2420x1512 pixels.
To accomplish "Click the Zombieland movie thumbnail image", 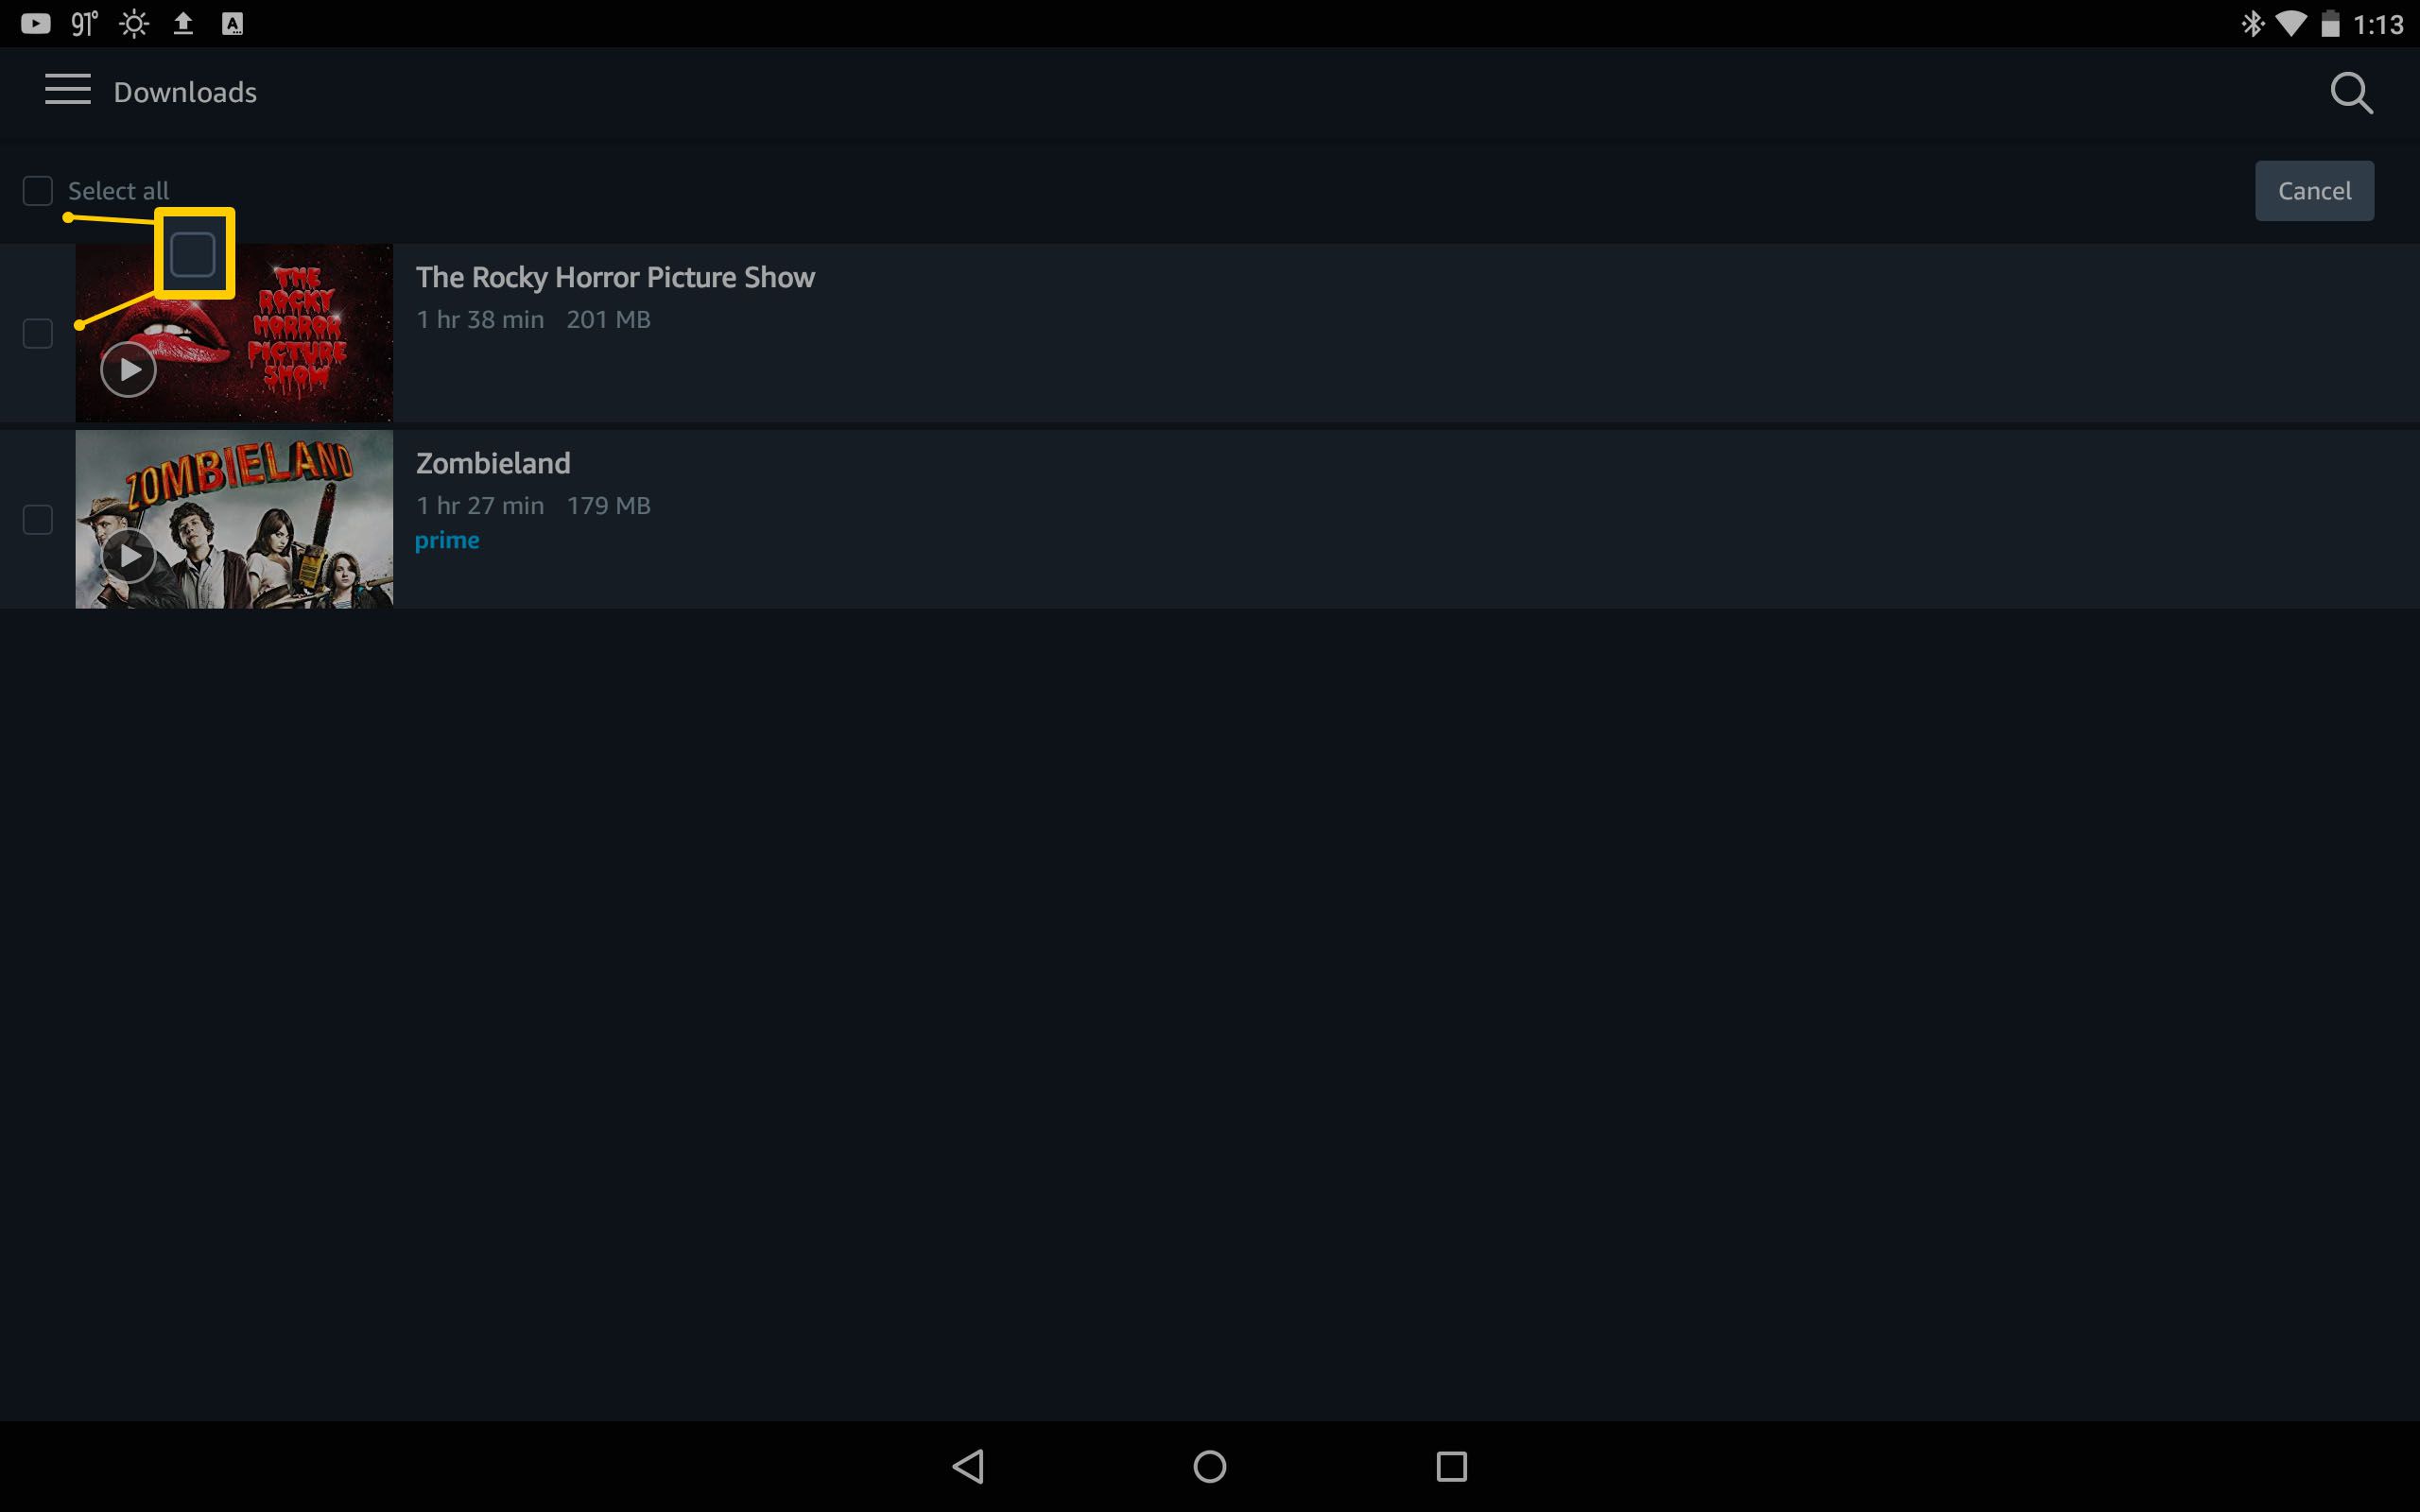I will click(x=233, y=519).
